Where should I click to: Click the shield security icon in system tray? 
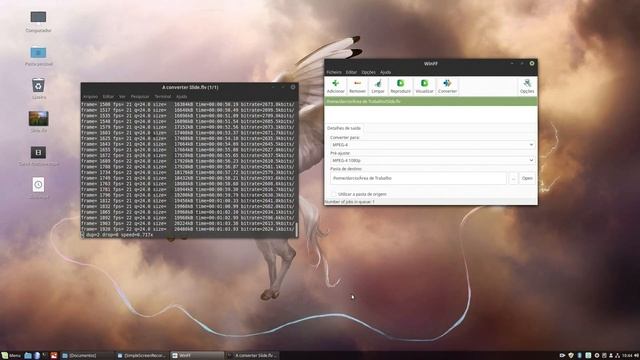[x=571, y=356]
